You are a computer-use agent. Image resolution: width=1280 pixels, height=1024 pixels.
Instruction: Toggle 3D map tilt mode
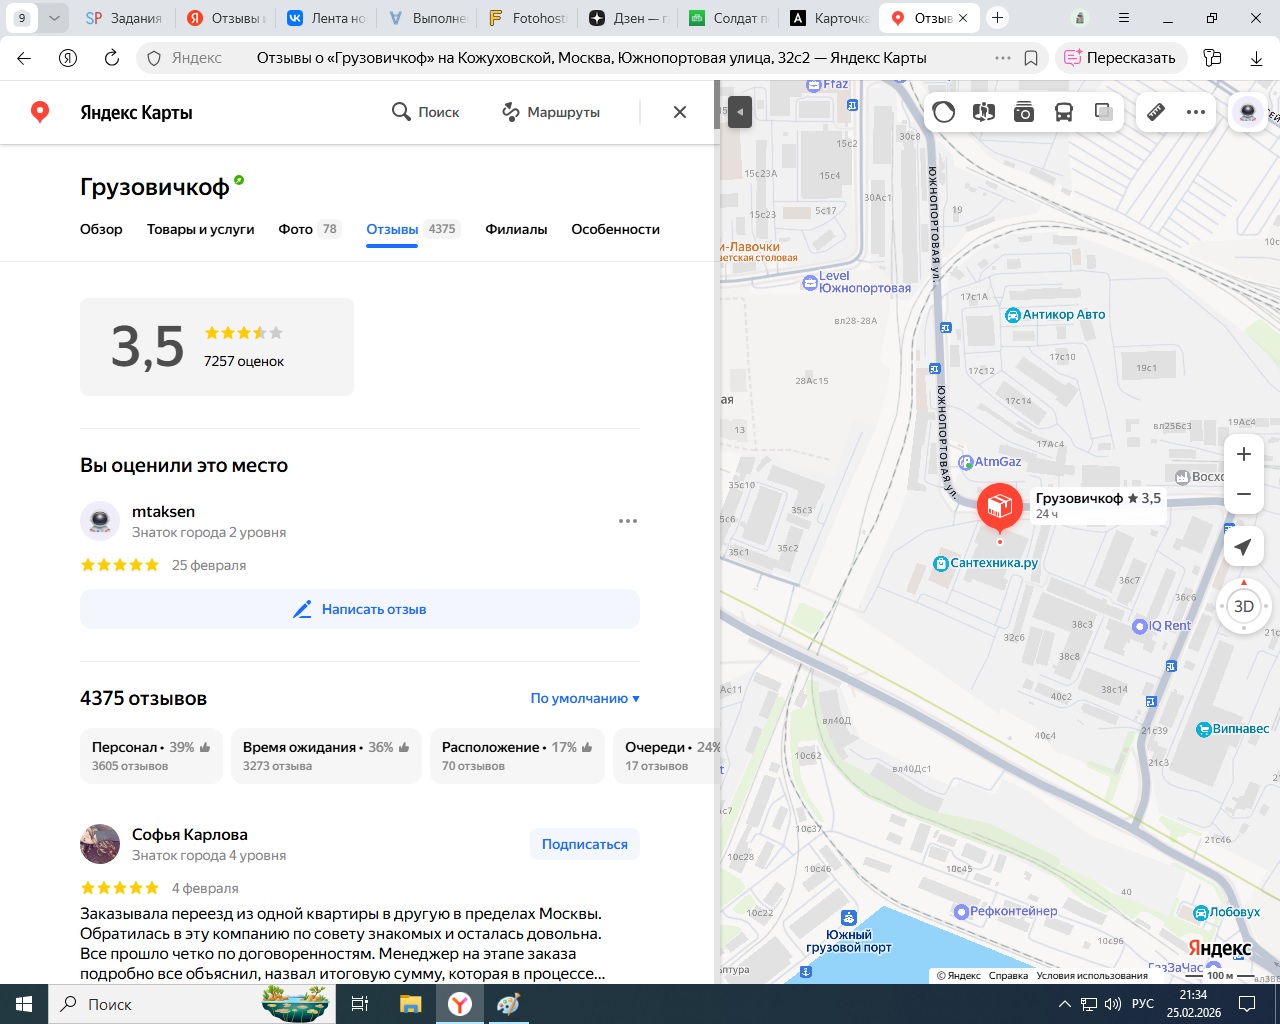[x=1244, y=606]
